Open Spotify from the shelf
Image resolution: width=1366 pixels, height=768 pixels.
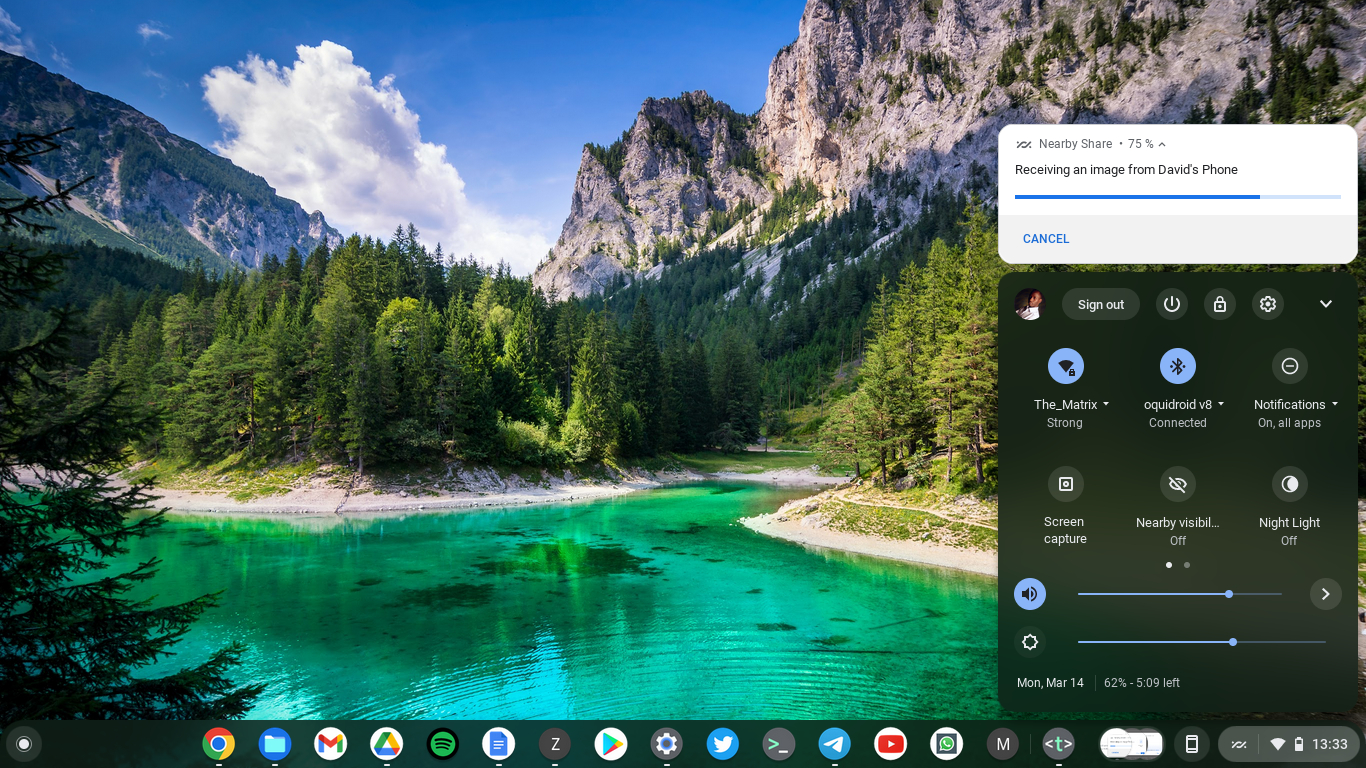click(443, 744)
